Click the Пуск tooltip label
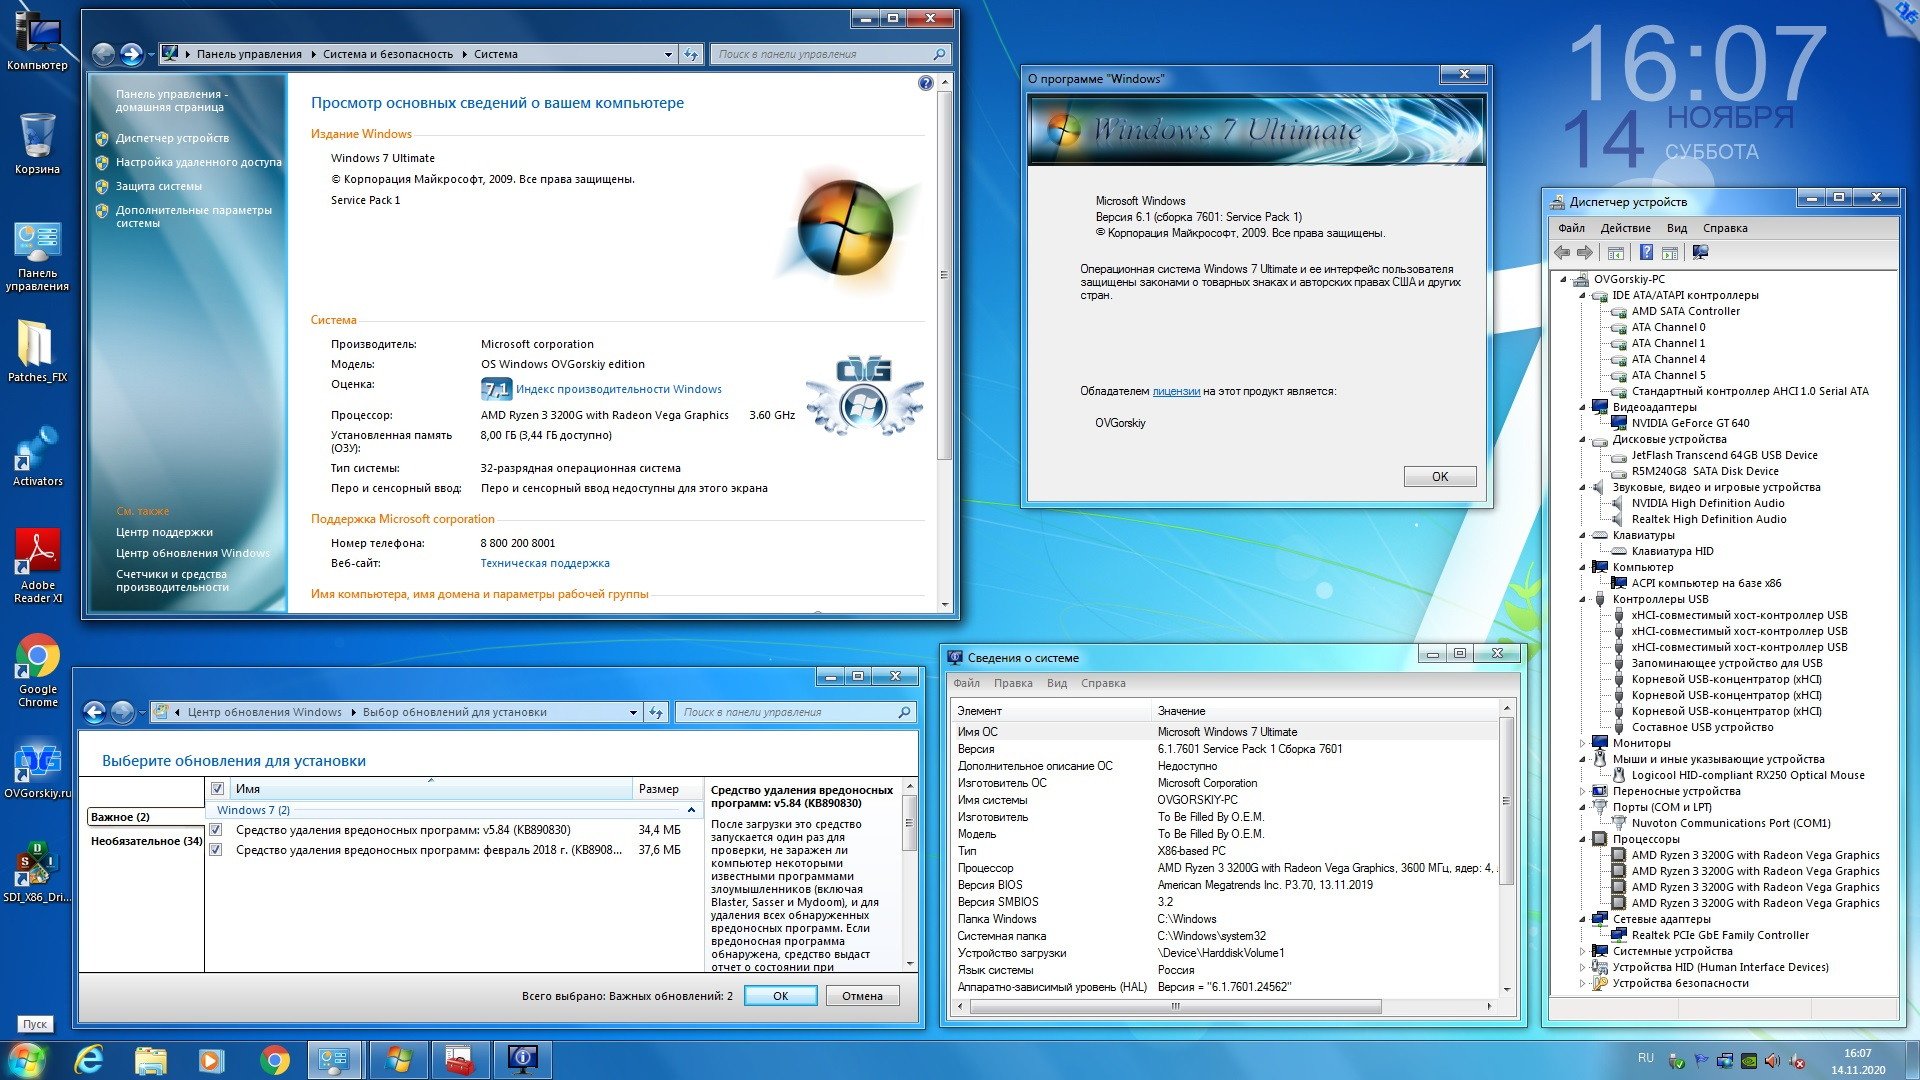Screen dimensions: 1920x1080 pyautogui.click(x=35, y=1025)
